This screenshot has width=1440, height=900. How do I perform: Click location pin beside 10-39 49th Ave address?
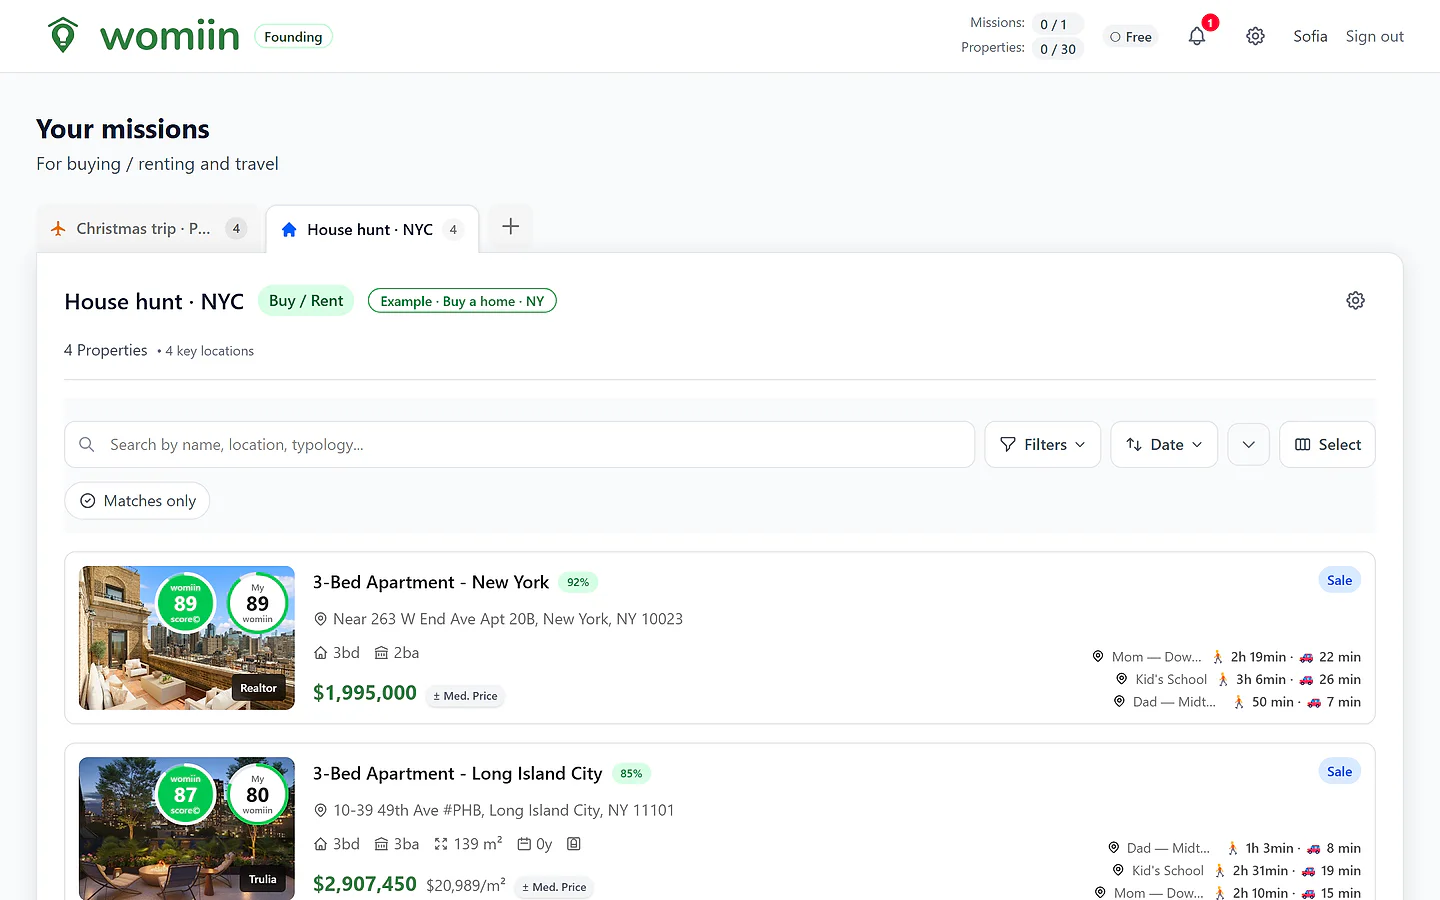coord(321,810)
